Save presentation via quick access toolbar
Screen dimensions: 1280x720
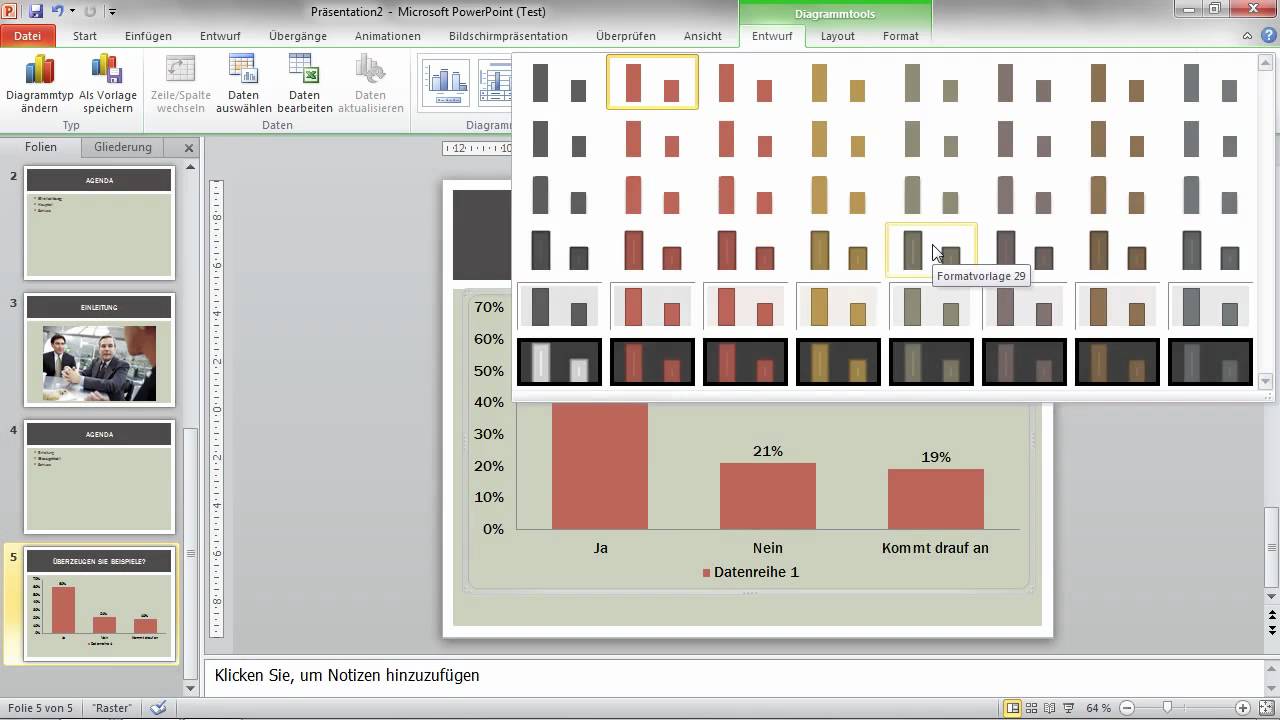pos(36,11)
